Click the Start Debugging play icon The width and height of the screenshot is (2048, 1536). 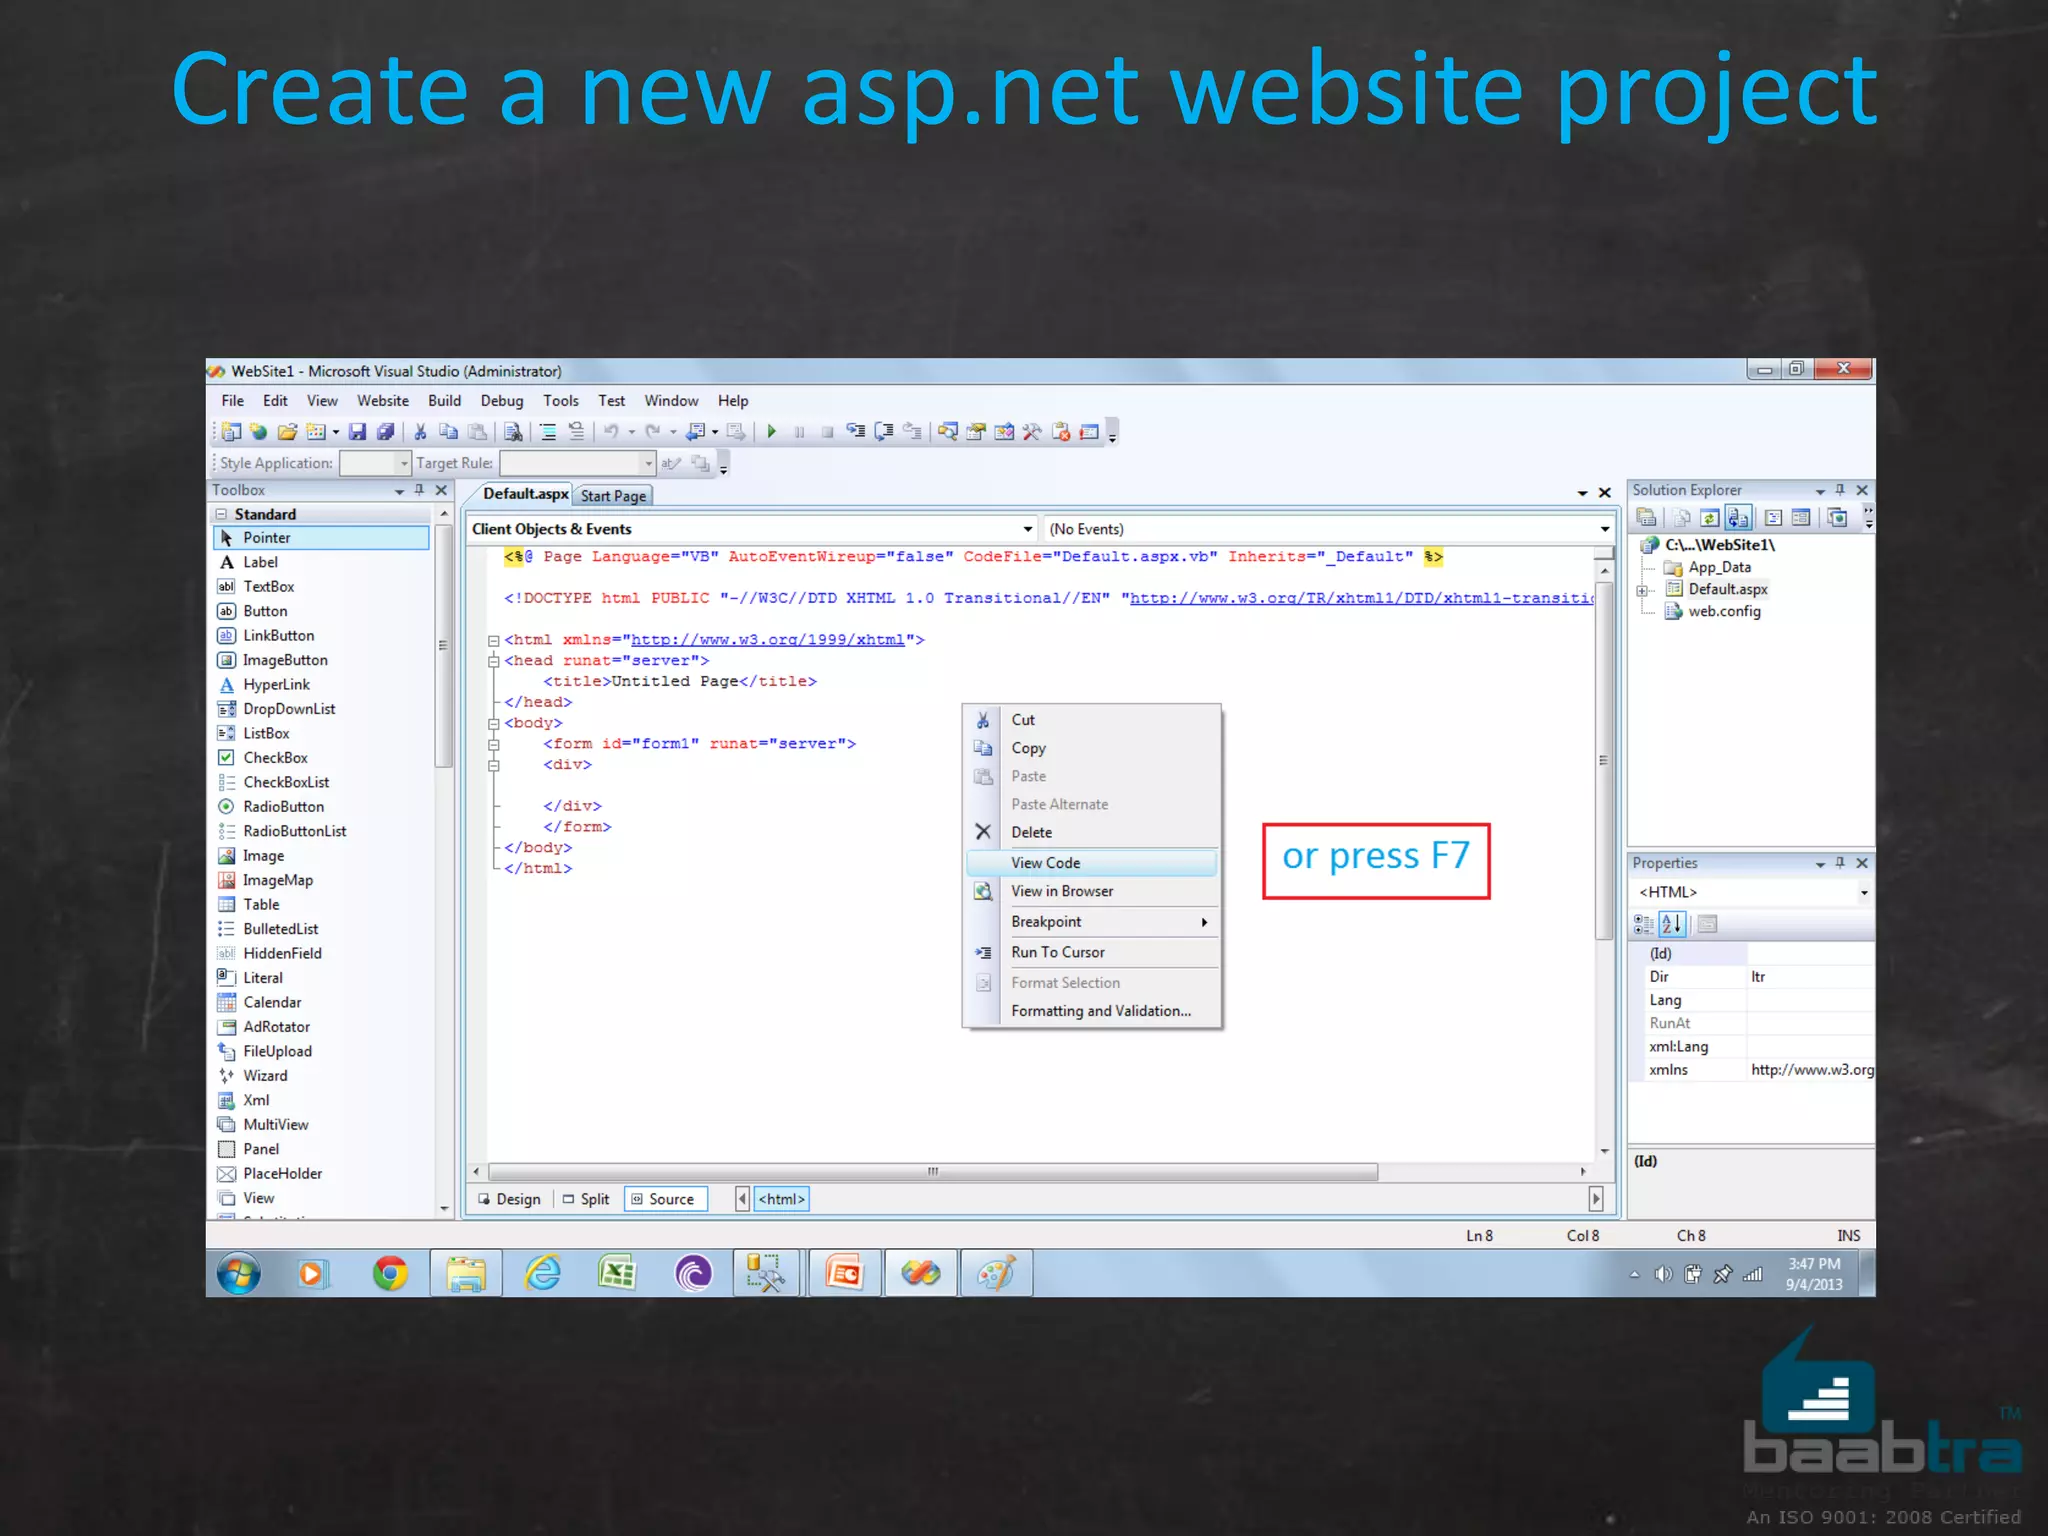point(771,432)
